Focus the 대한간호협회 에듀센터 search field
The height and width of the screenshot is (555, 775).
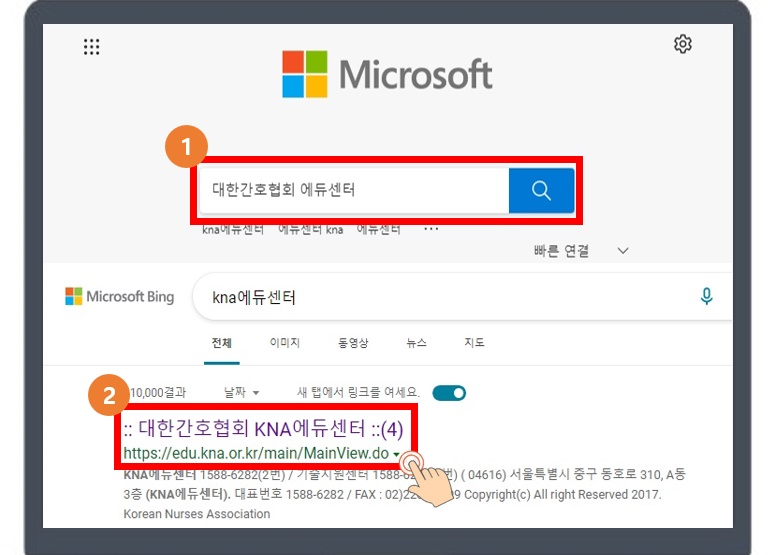pyautogui.click(x=354, y=190)
